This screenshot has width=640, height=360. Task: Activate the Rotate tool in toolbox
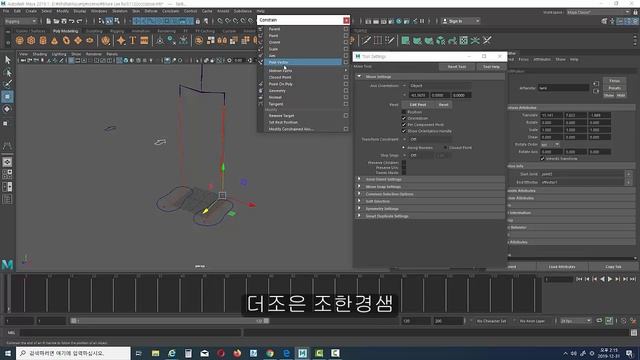click(7, 109)
